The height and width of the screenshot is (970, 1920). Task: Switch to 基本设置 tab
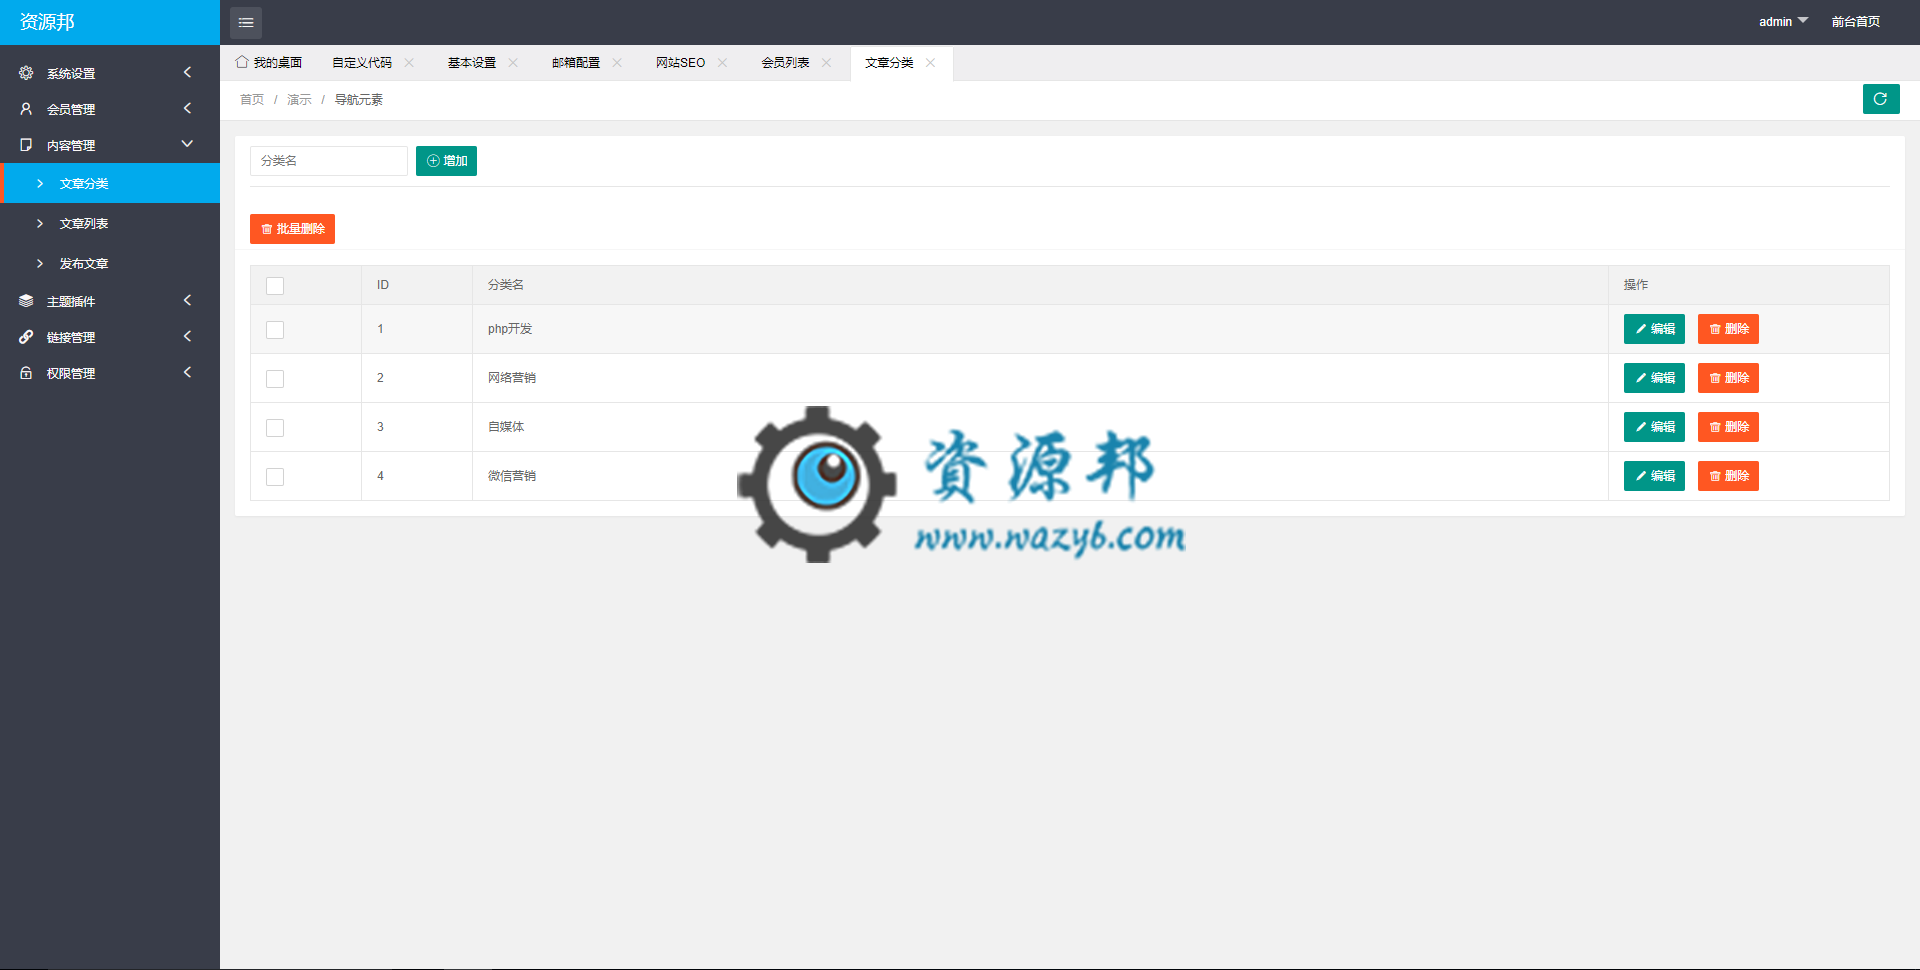click(472, 62)
